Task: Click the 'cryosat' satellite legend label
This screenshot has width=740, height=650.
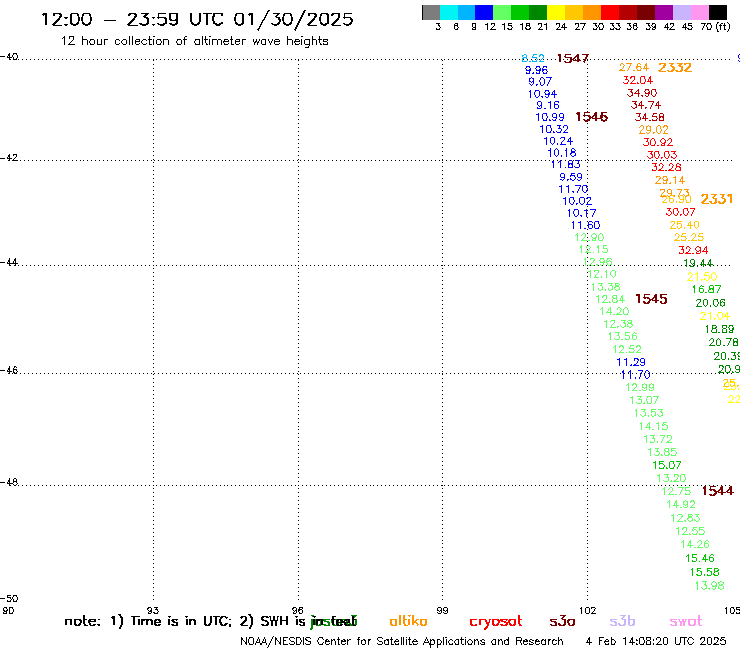Action: (496, 622)
